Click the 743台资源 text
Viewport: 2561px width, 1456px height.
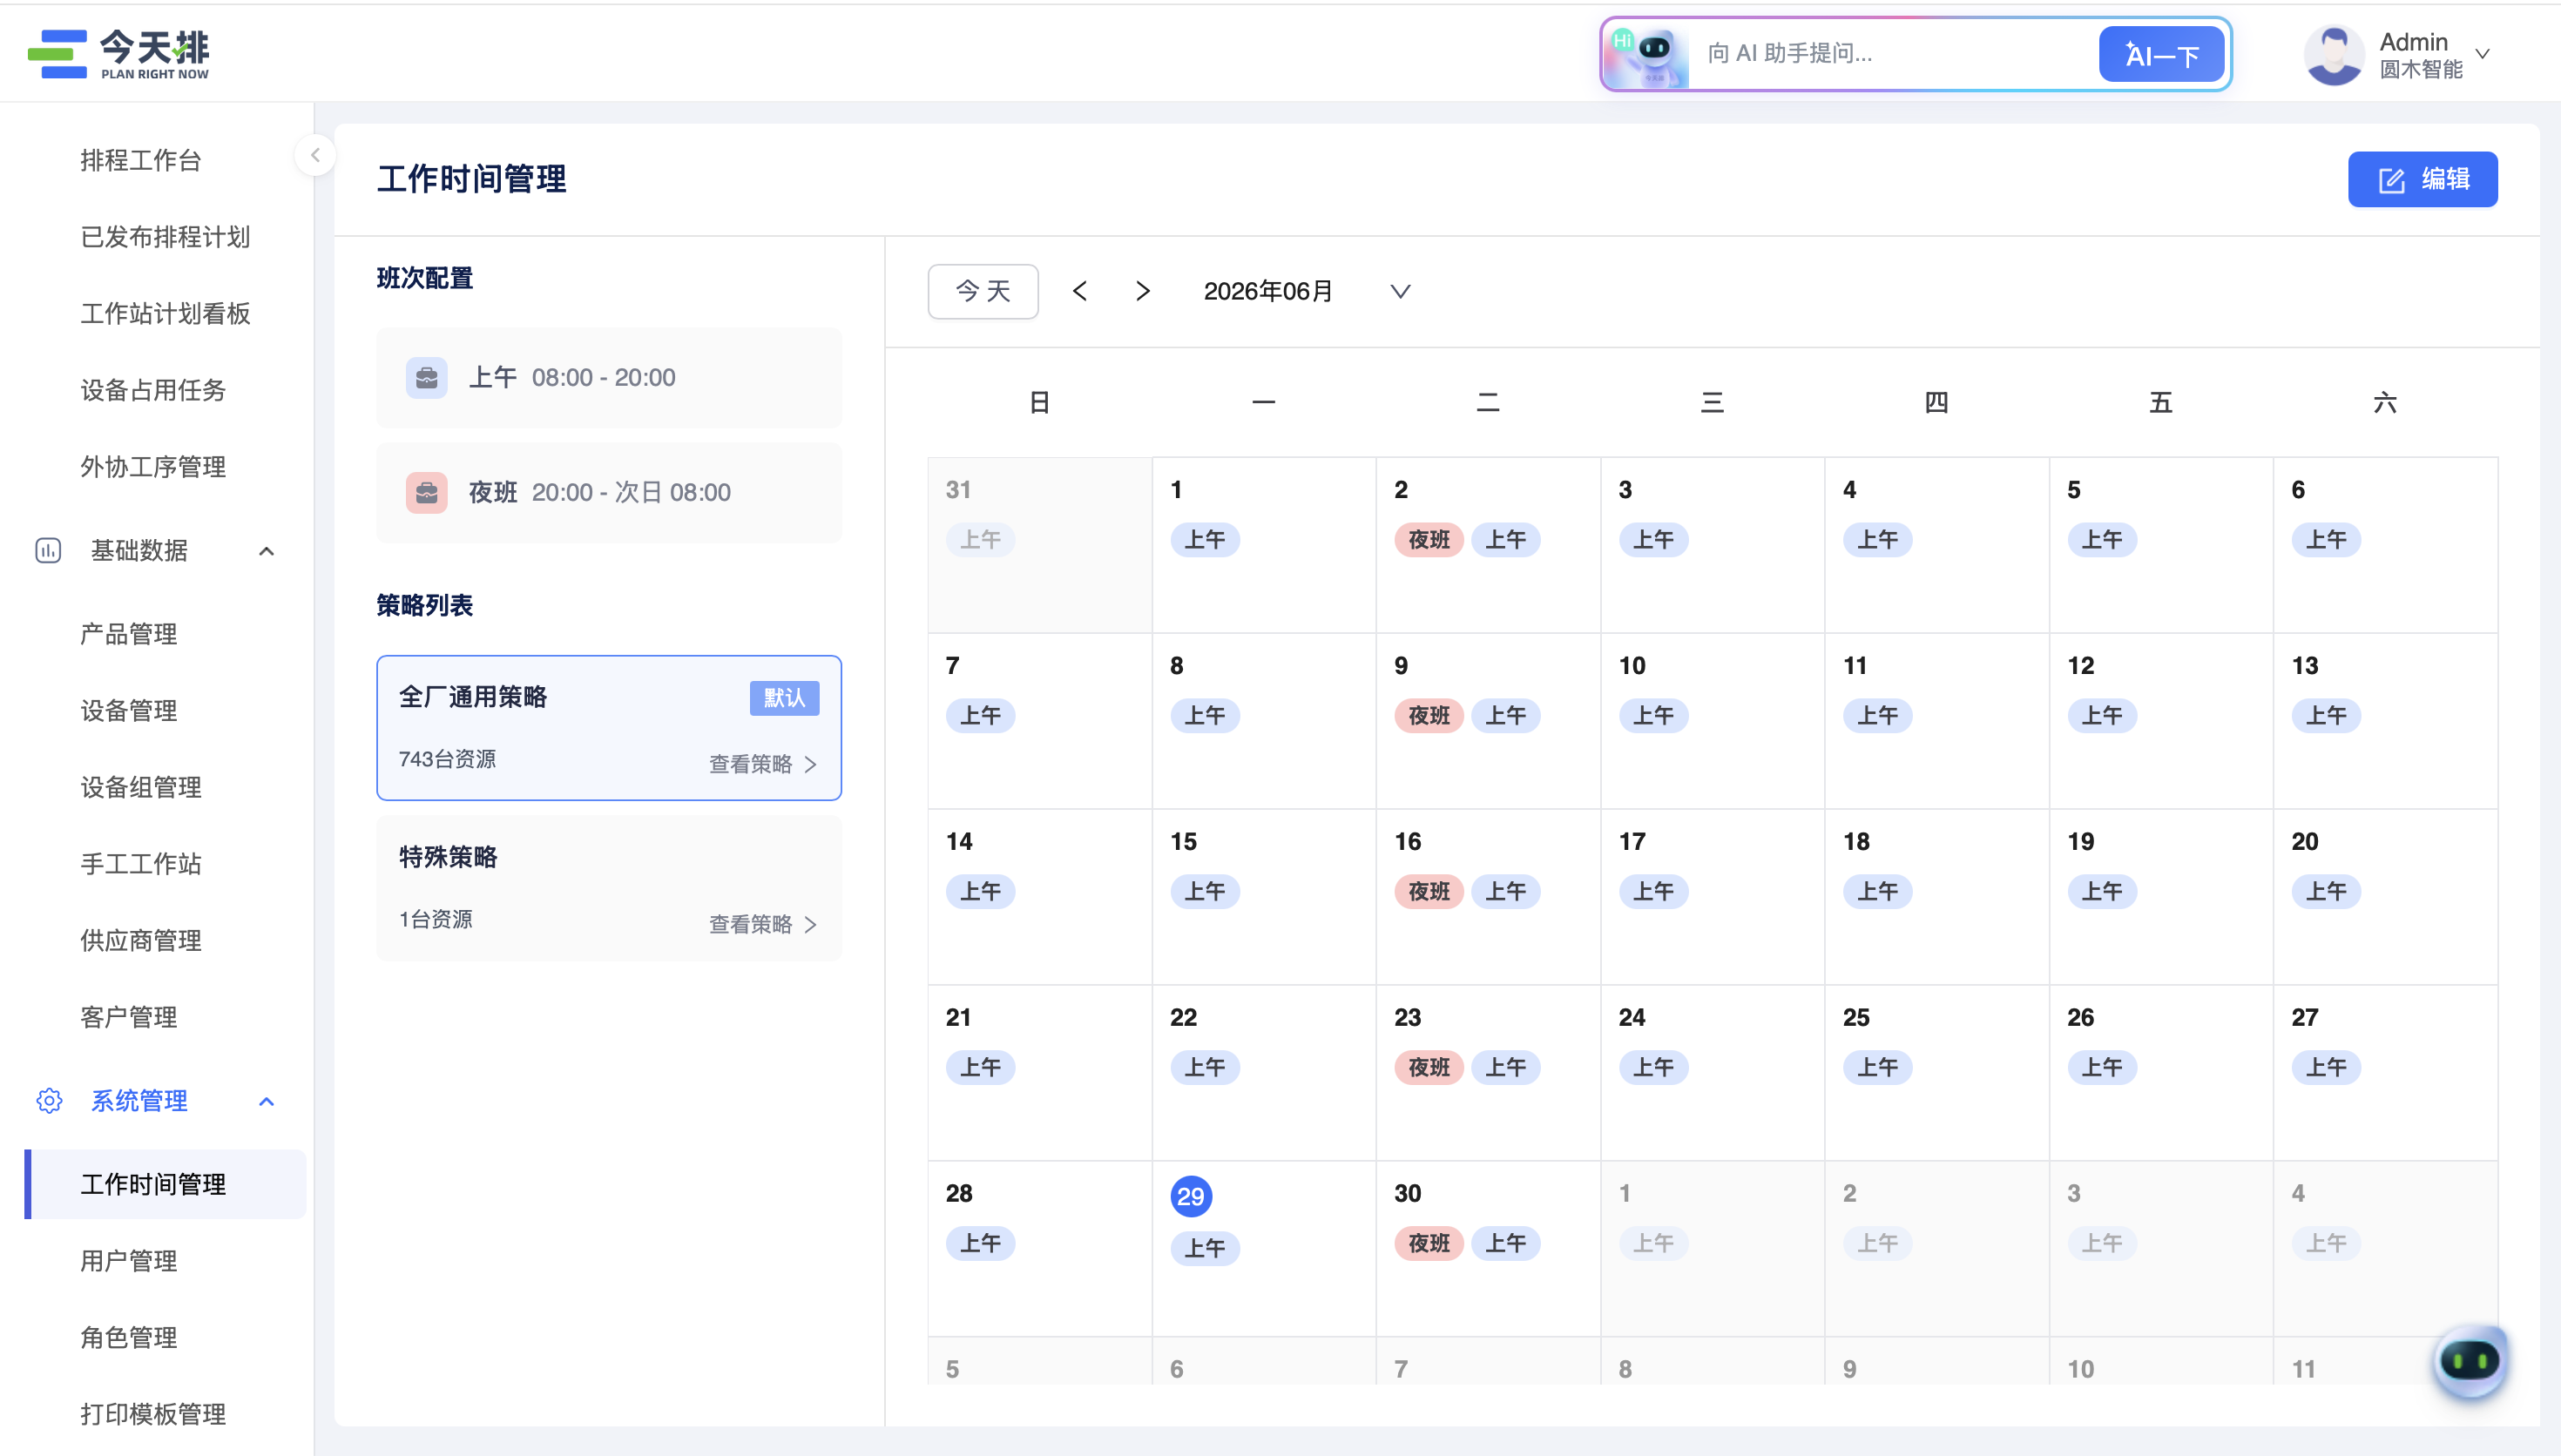[x=447, y=759]
